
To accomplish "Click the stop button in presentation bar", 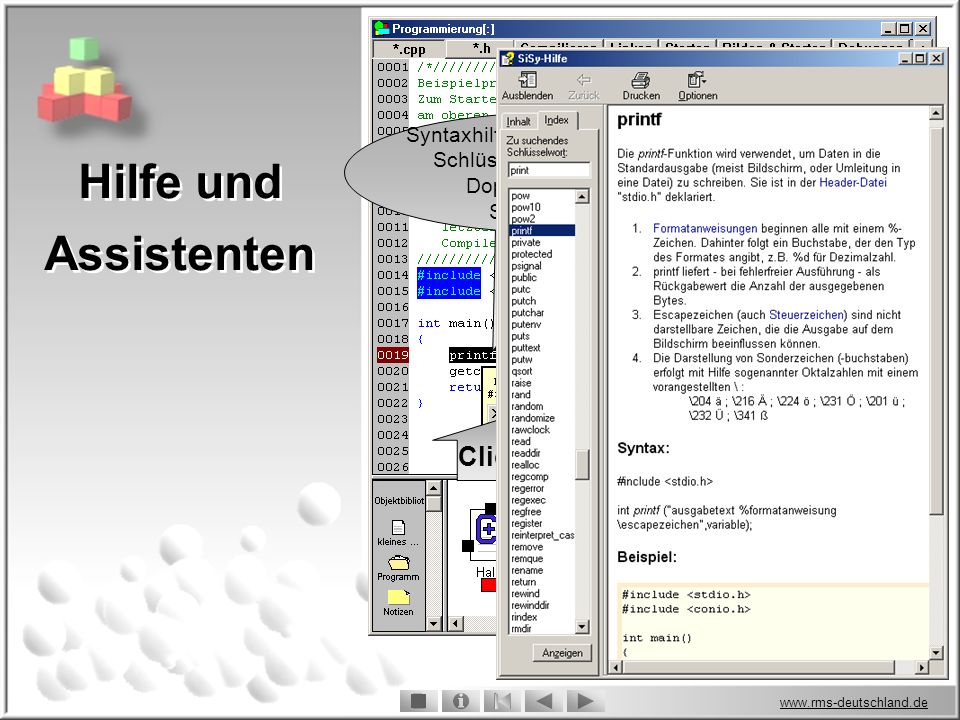I will pyautogui.click(x=418, y=701).
